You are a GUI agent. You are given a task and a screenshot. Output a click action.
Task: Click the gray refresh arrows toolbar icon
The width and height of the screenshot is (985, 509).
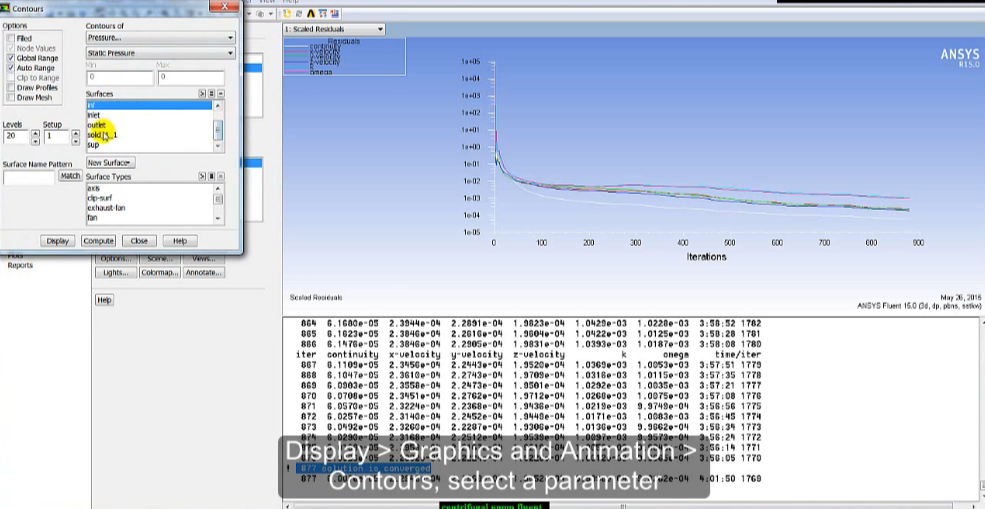pyautogui.click(x=298, y=13)
